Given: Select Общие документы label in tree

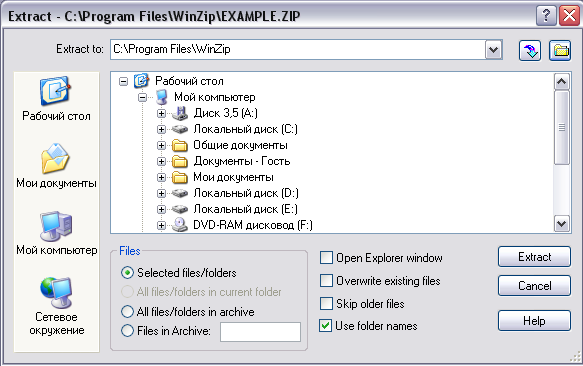Looking at the screenshot, I should (240, 145).
